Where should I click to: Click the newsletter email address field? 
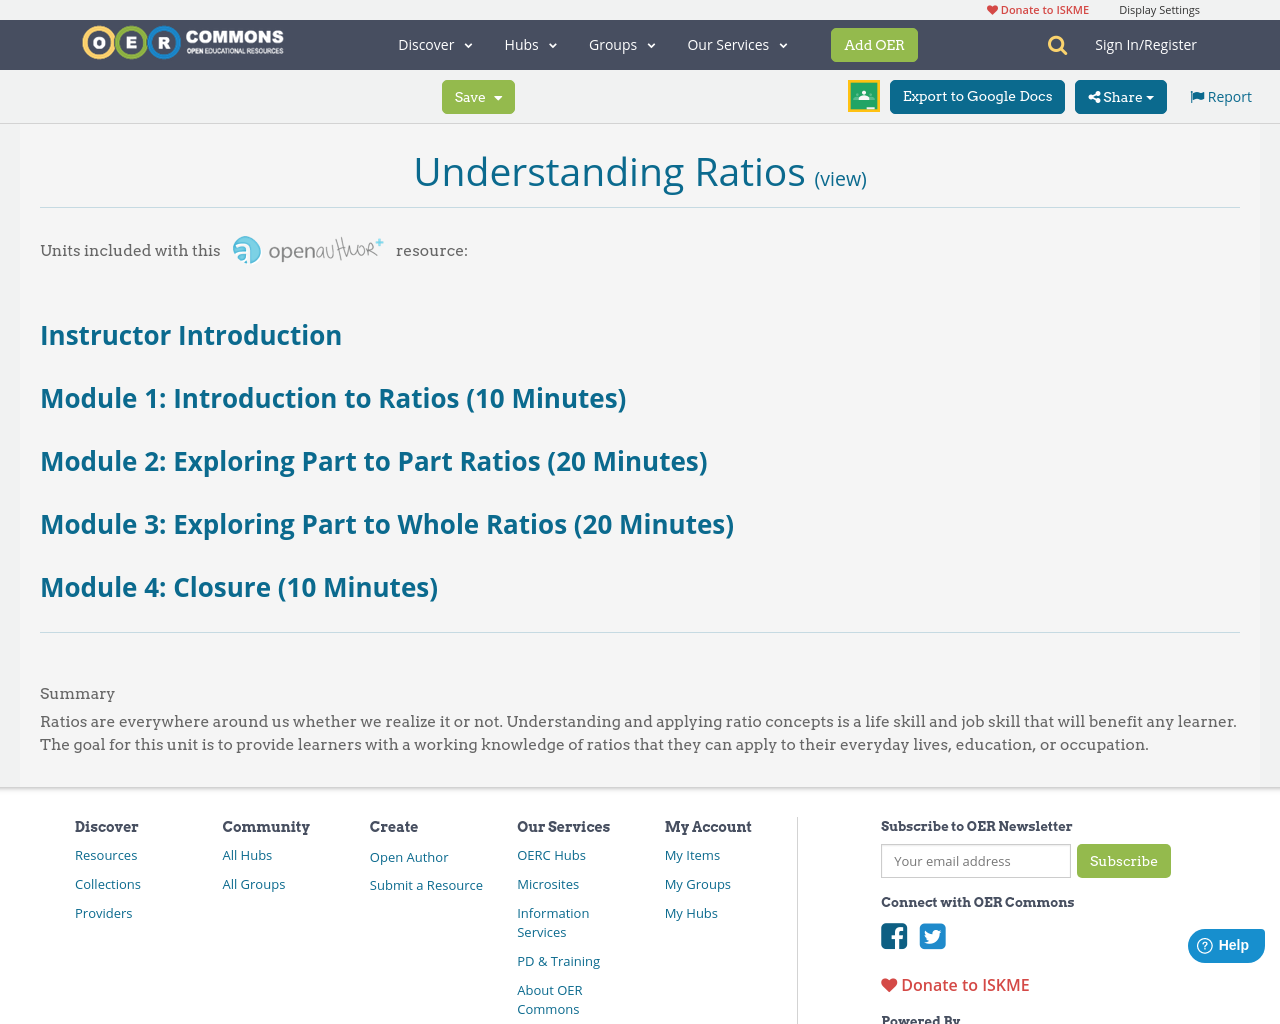[975, 860]
